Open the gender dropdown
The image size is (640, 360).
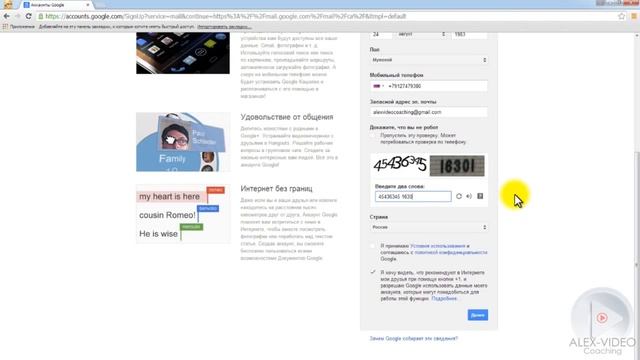429,60
